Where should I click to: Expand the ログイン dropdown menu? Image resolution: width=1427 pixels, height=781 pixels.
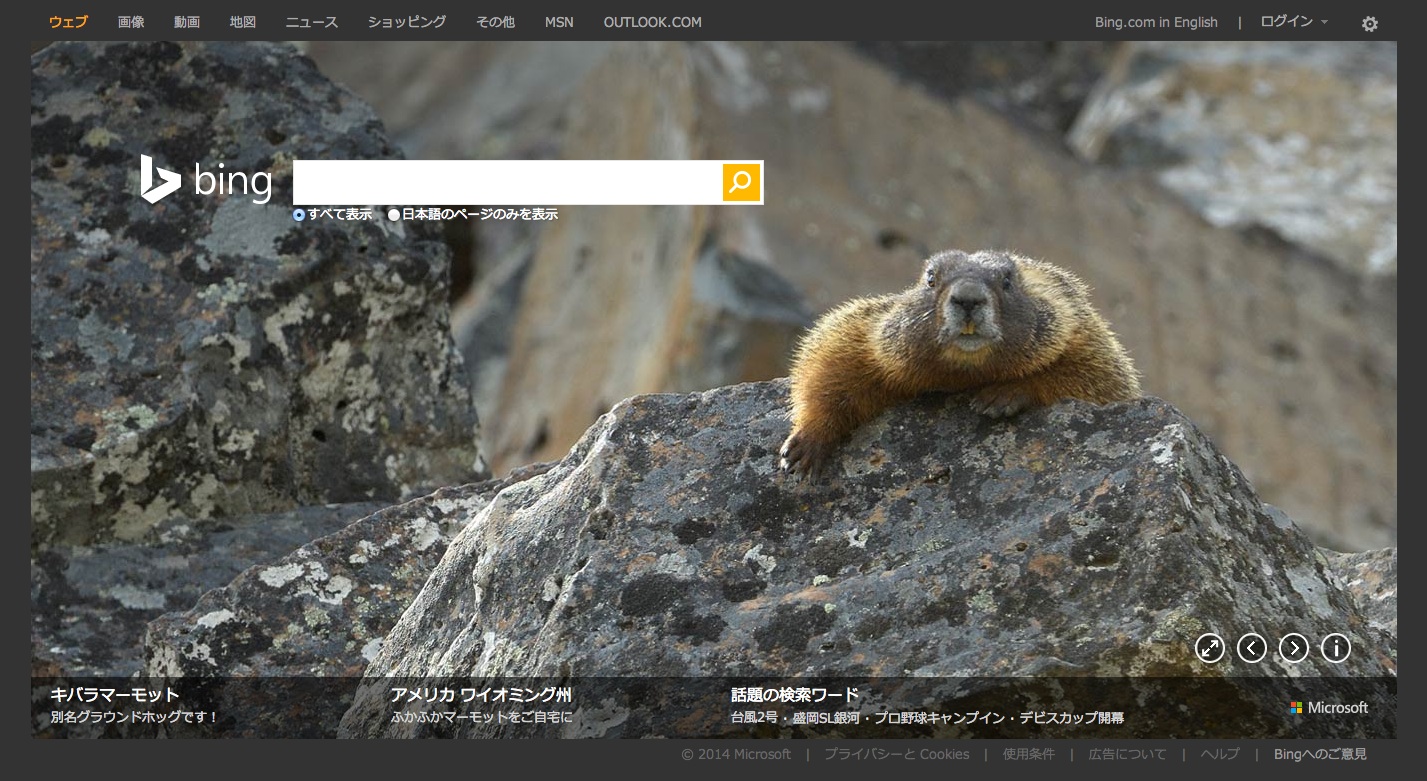pos(1293,22)
